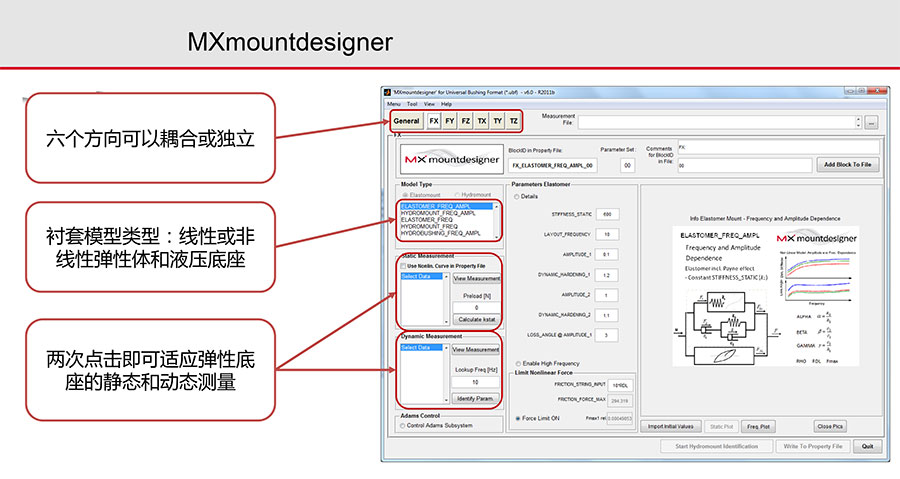Click the AMPLITUDE_2 value field
The width and height of the screenshot is (900, 479).
pyautogui.click(x=606, y=295)
